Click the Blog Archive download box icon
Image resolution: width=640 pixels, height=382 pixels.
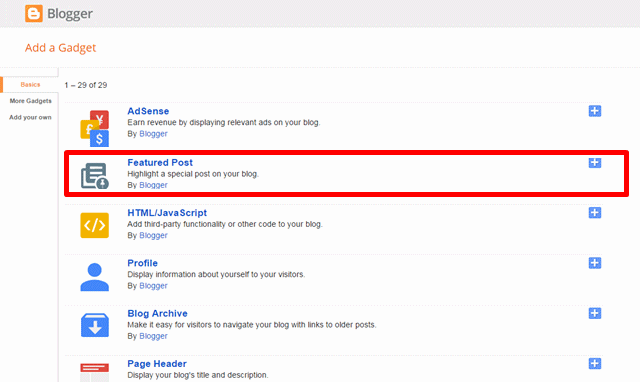point(95,325)
